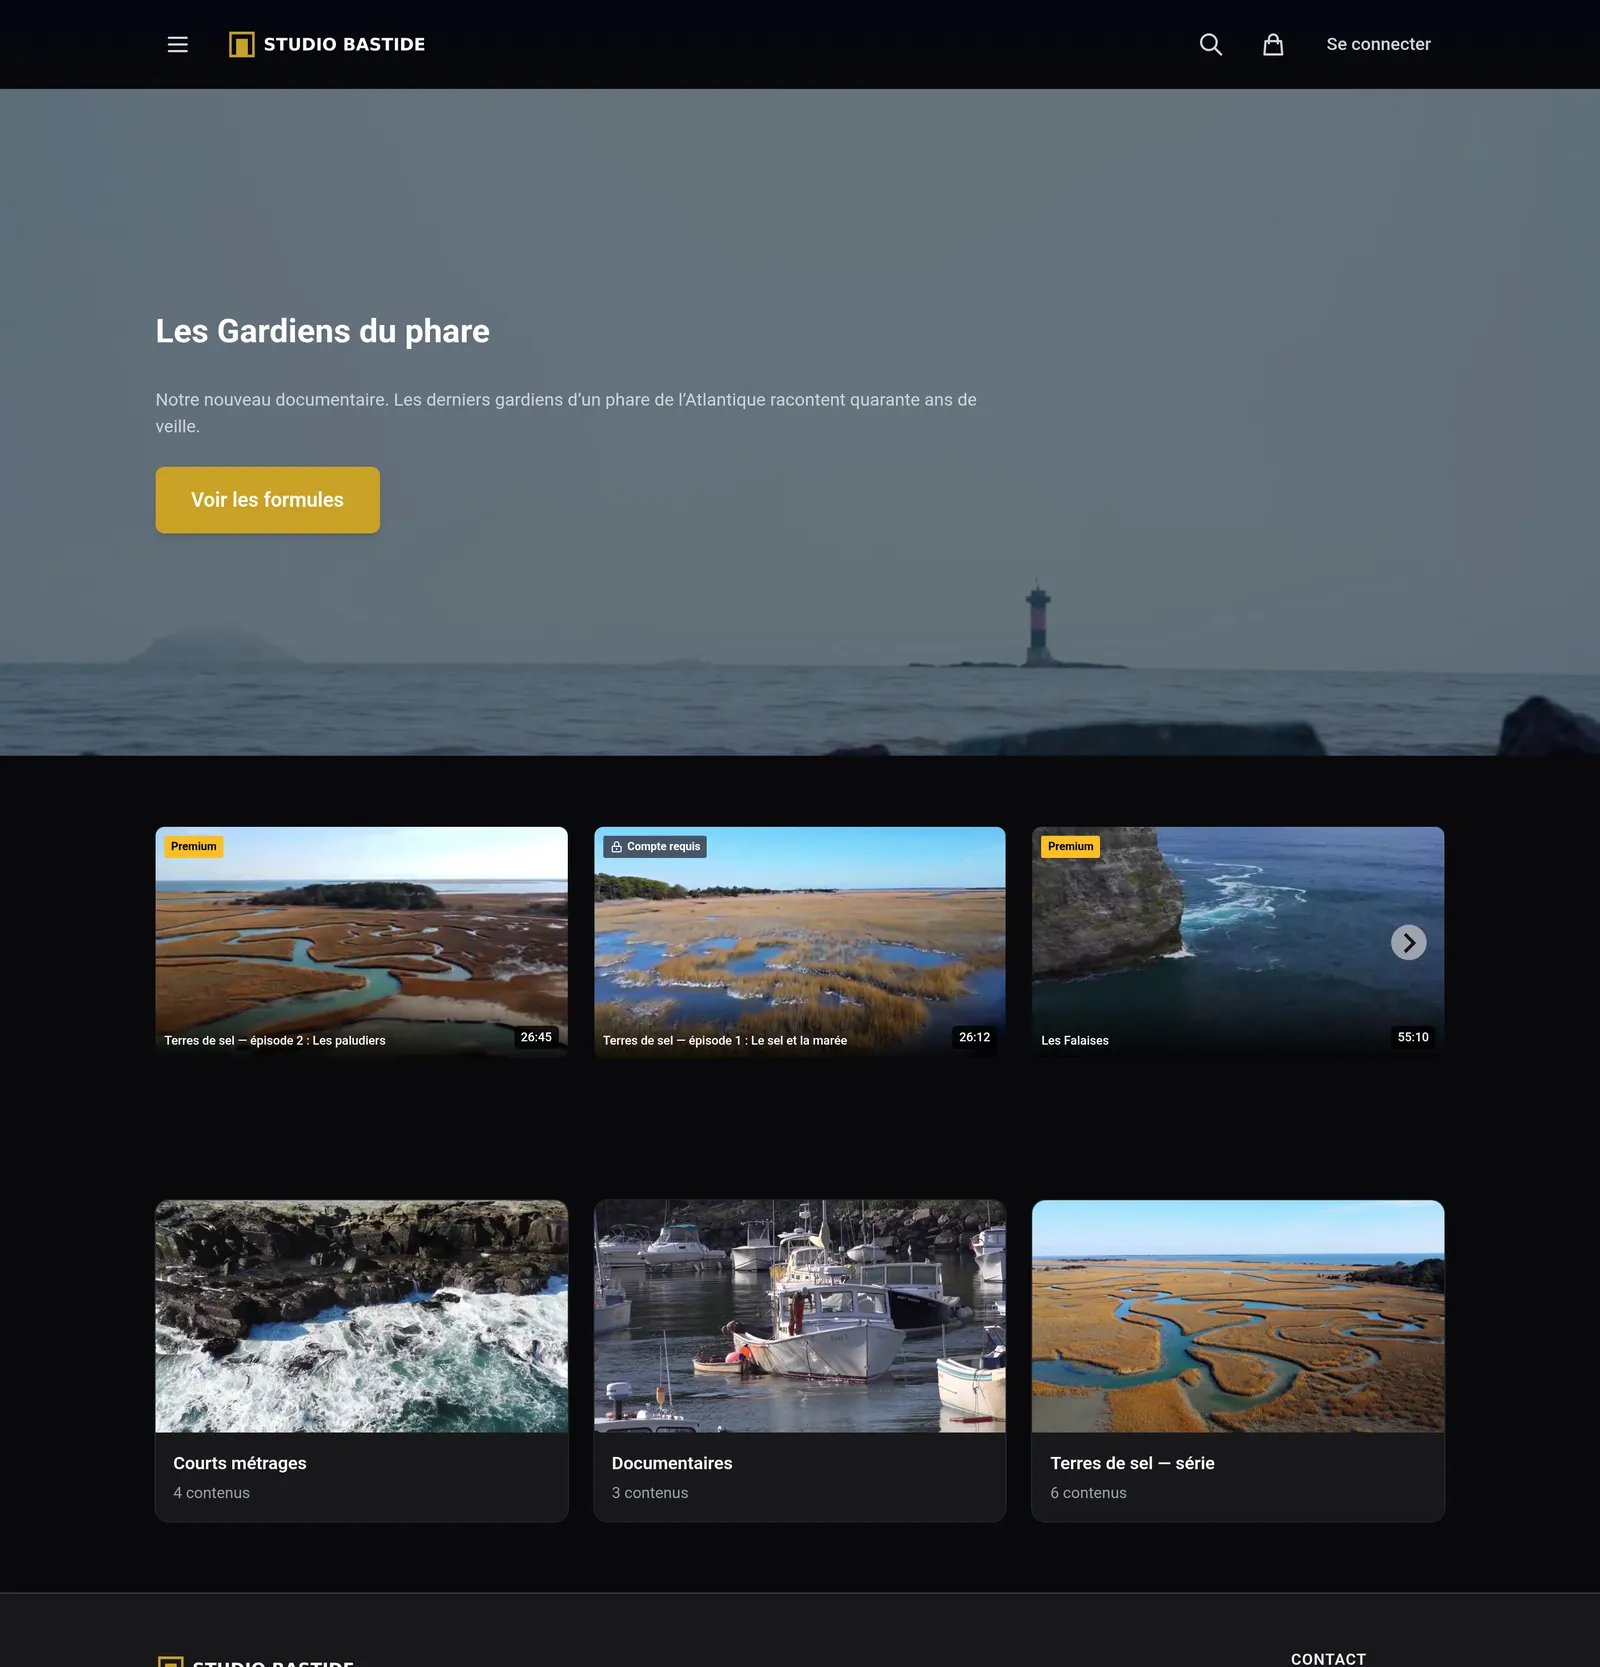Open the Terres de sel — série card
Screen dimensions: 1600x1667
coord(1237,1360)
